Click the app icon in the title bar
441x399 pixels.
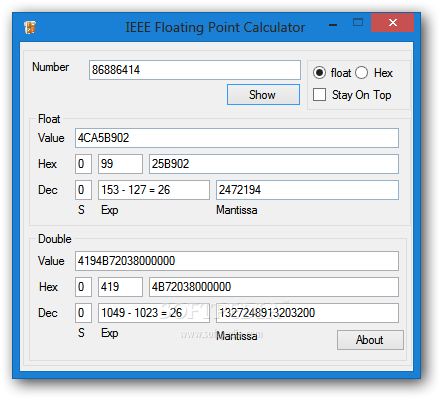click(30, 27)
